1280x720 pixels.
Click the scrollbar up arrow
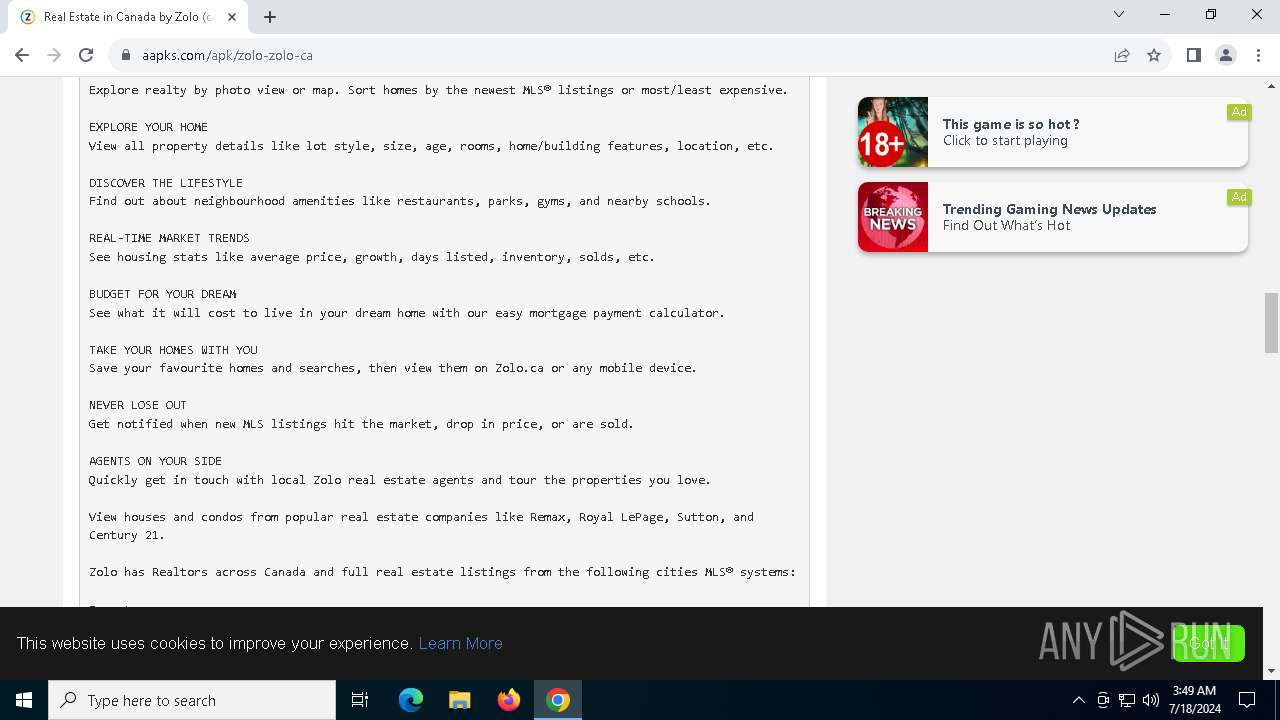point(1272,85)
